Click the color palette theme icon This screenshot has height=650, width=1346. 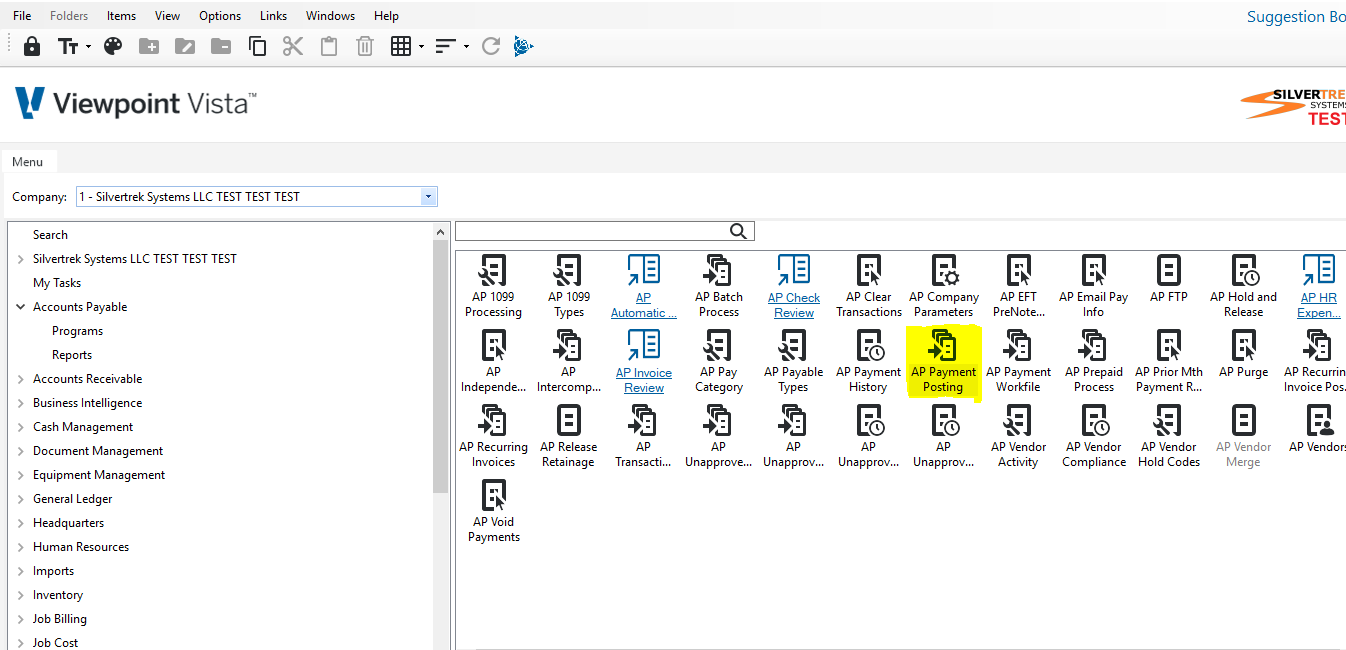[x=113, y=46]
